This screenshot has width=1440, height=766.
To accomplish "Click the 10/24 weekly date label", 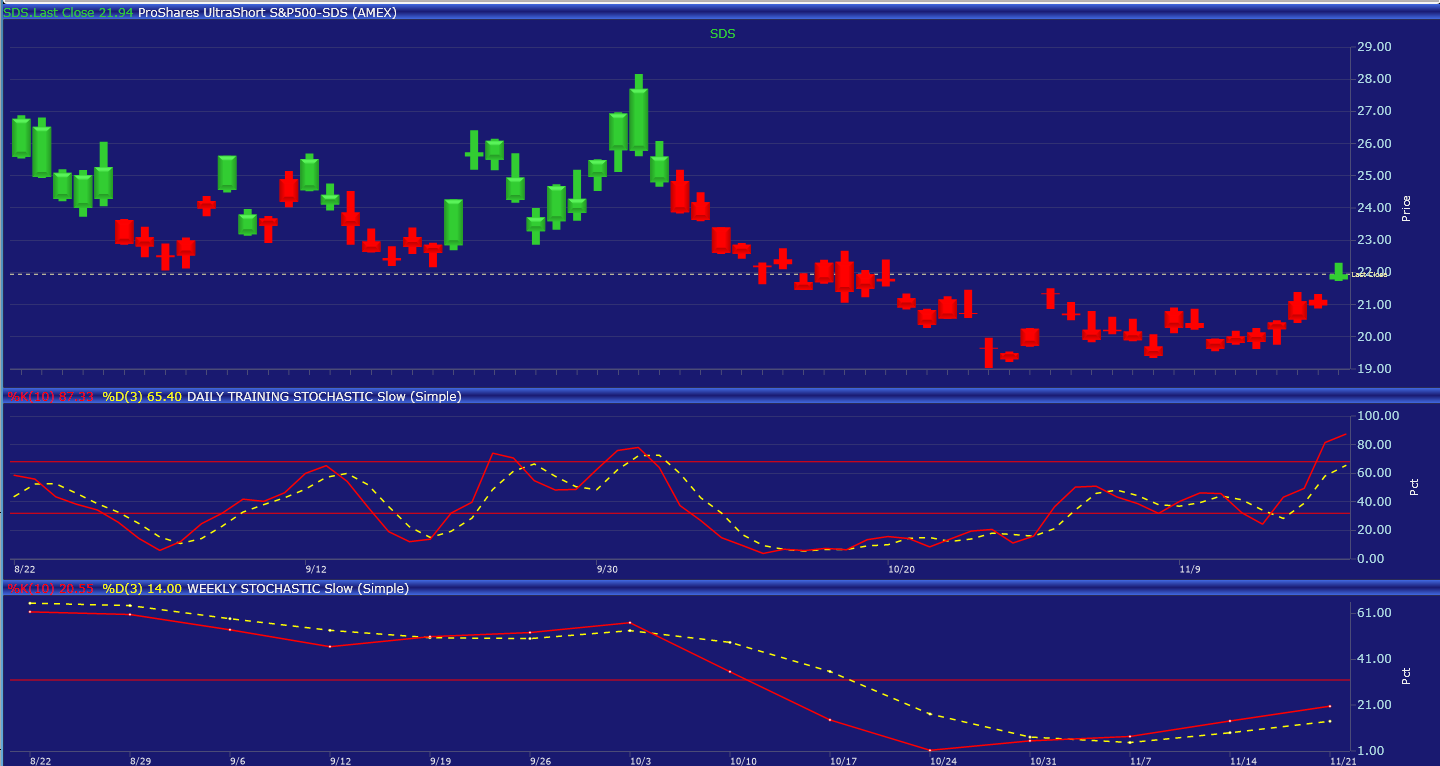I will click(x=943, y=761).
